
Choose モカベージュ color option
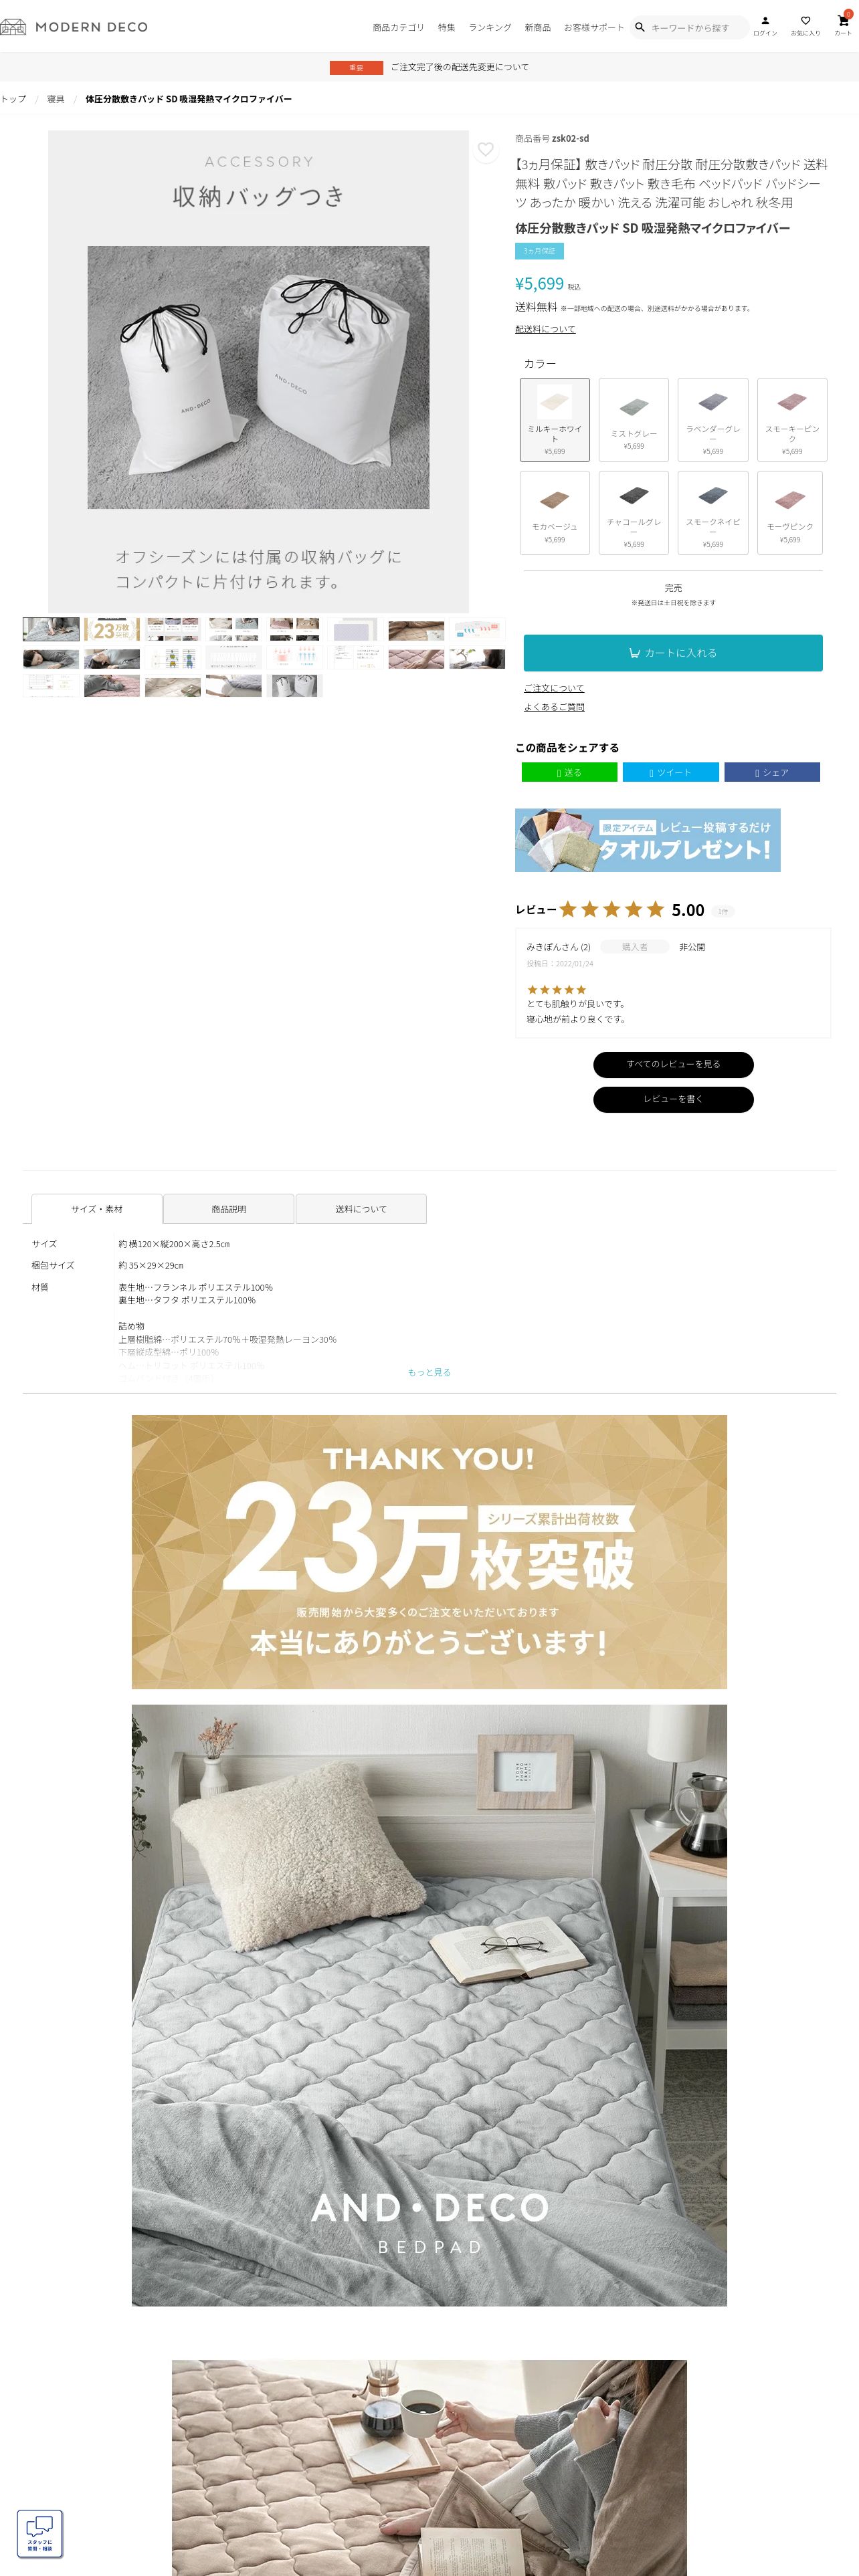(x=555, y=513)
